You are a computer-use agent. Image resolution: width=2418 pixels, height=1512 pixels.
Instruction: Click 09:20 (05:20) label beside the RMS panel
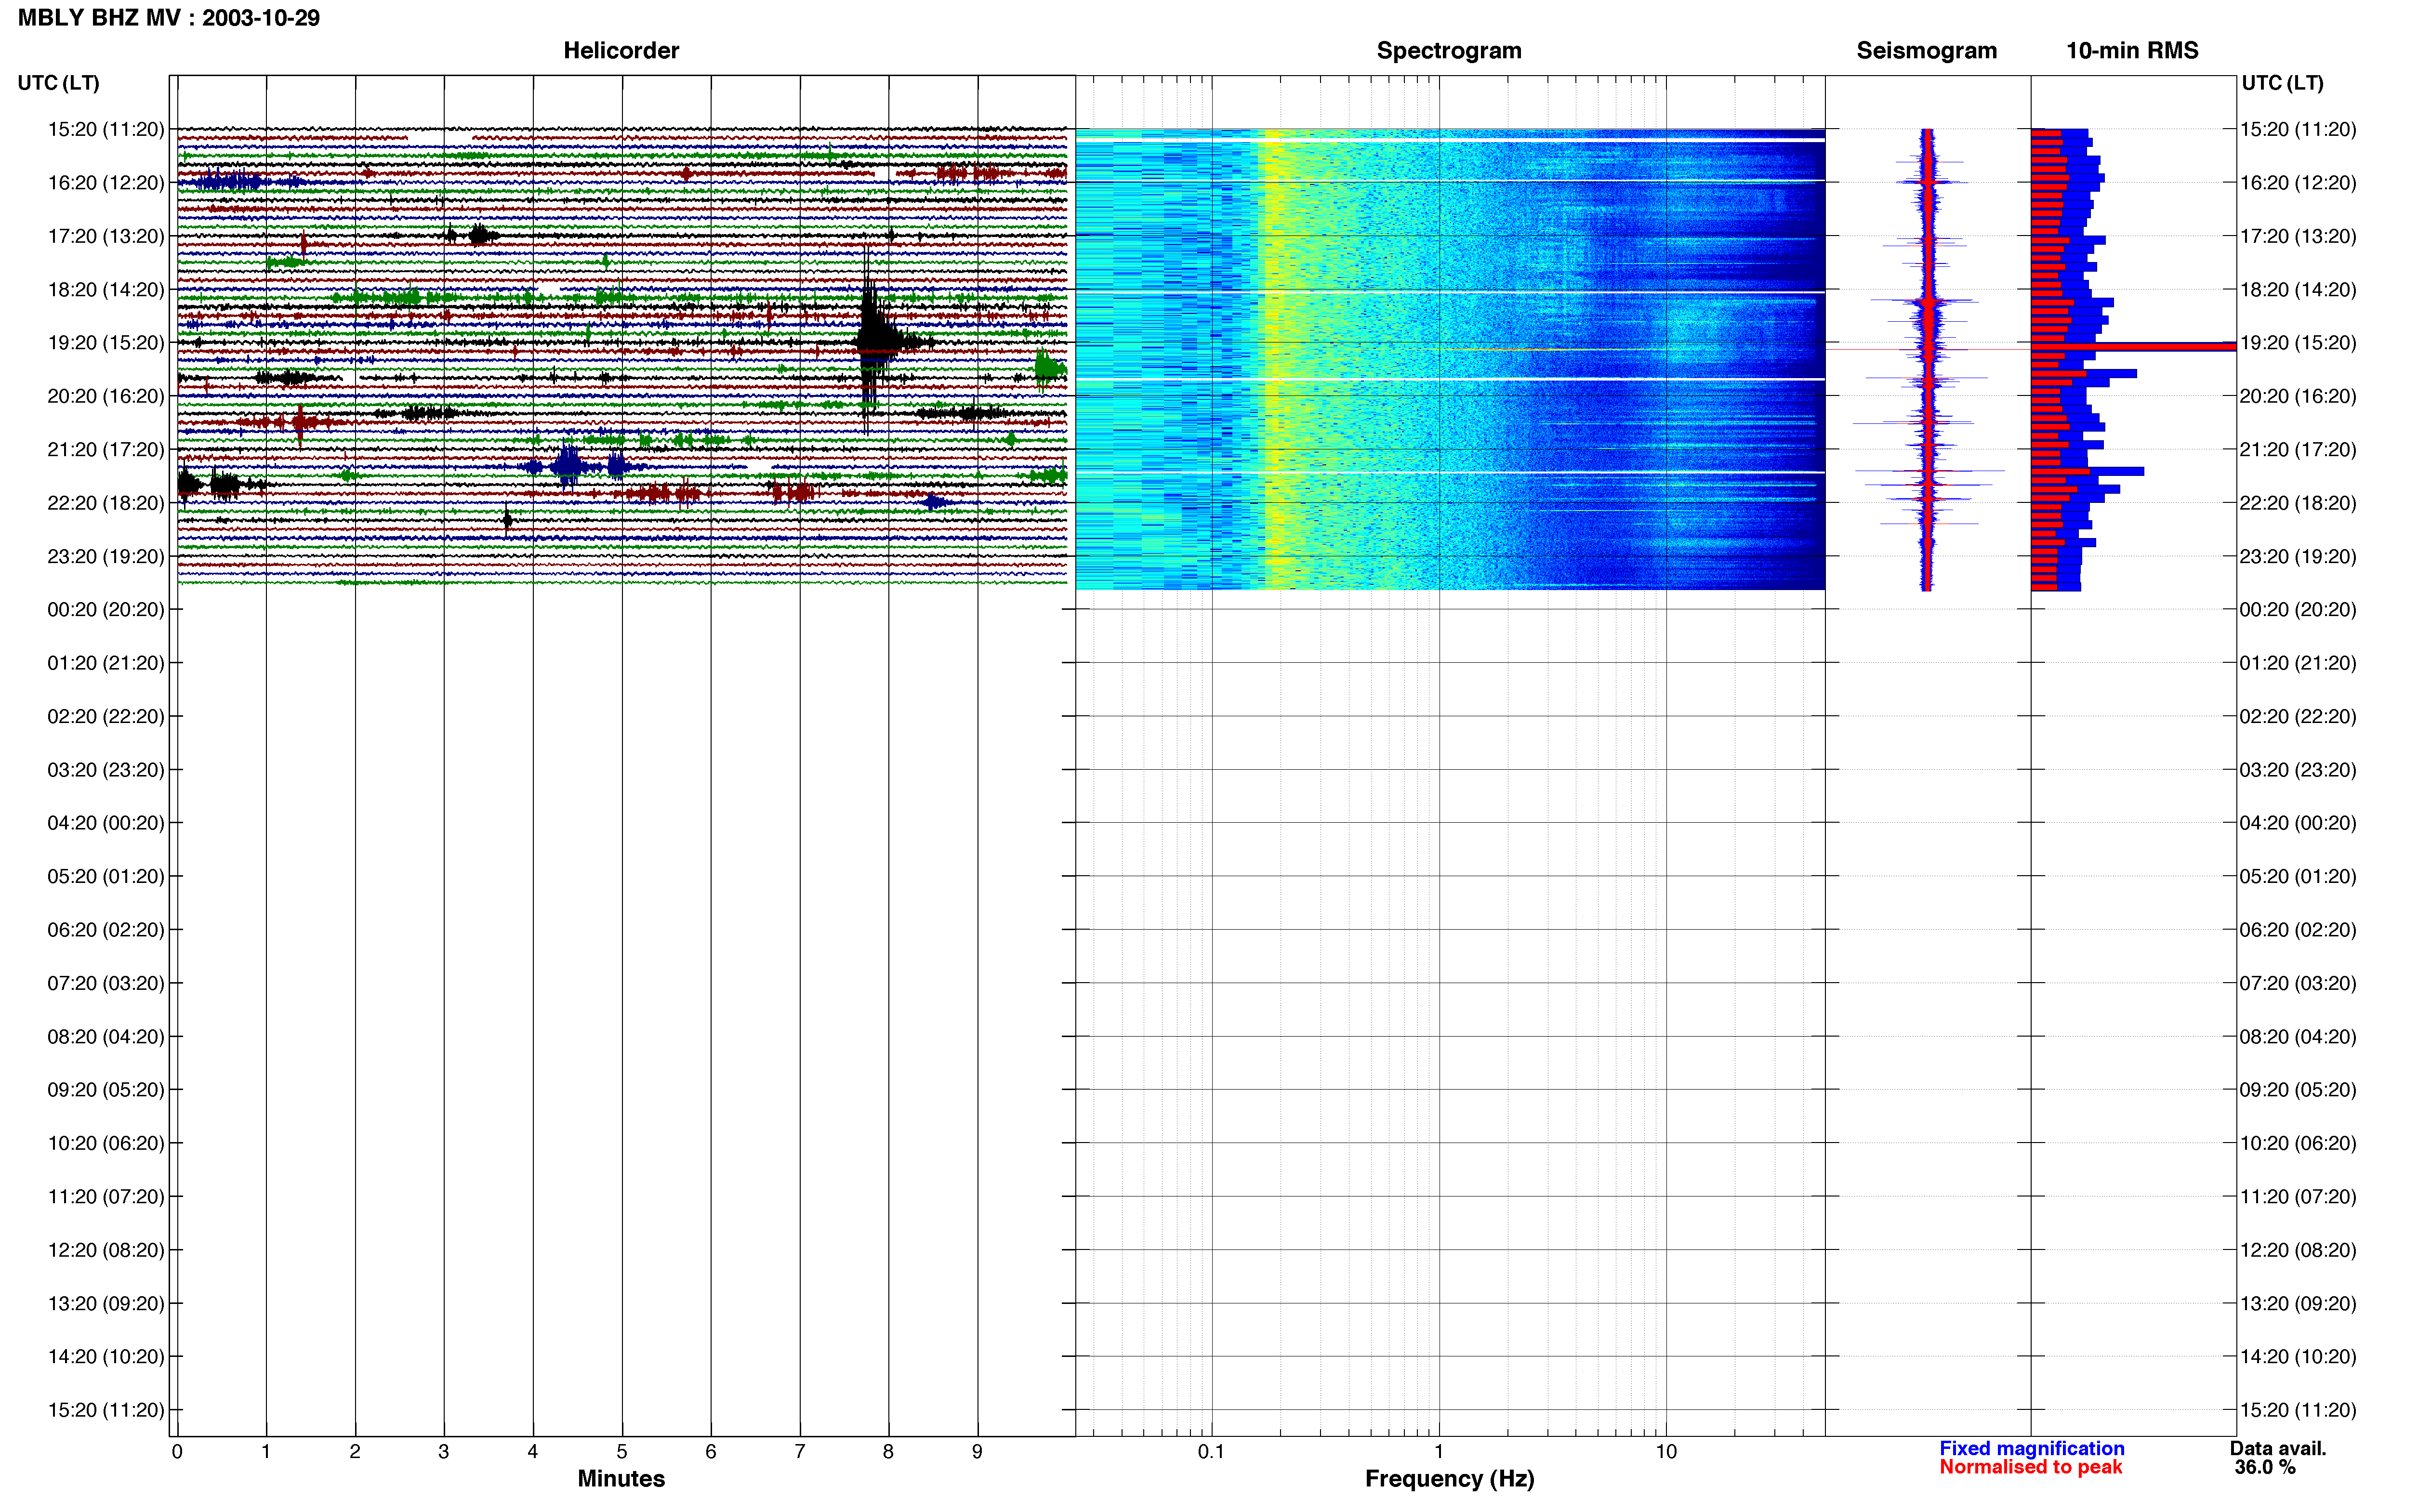[x=2298, y=1090]
